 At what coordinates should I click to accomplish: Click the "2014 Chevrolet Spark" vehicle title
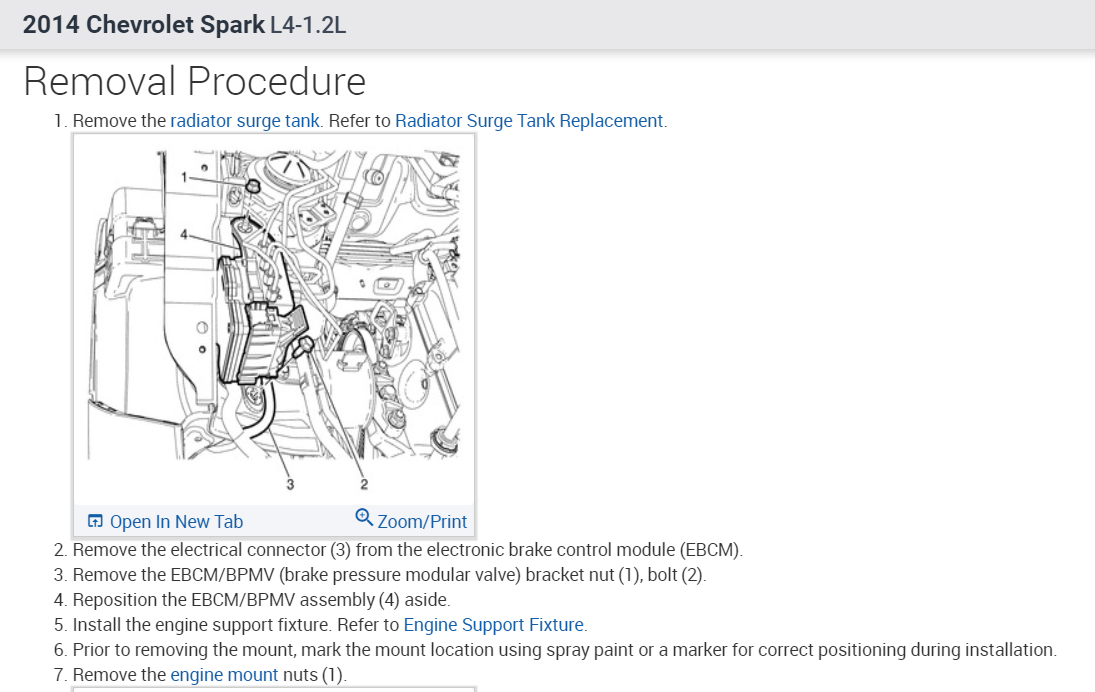tap(144, 25)
